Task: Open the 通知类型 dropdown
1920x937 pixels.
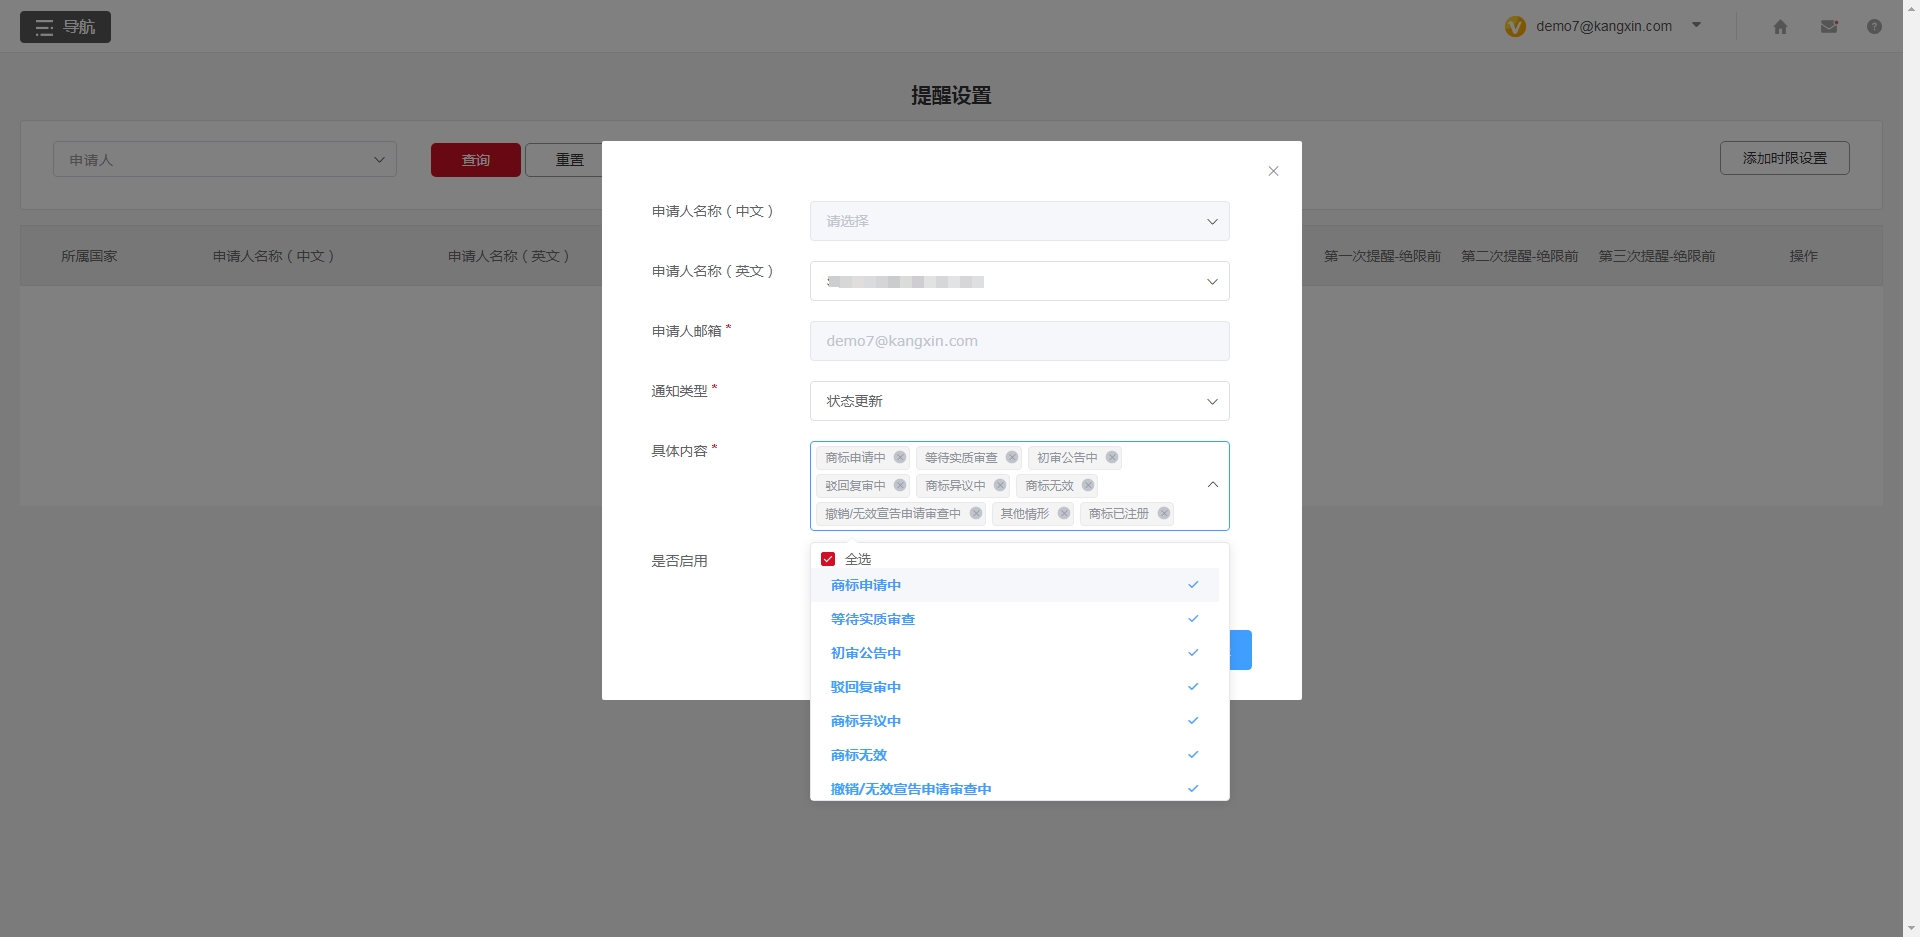Action: click(x=1019, y=401)
